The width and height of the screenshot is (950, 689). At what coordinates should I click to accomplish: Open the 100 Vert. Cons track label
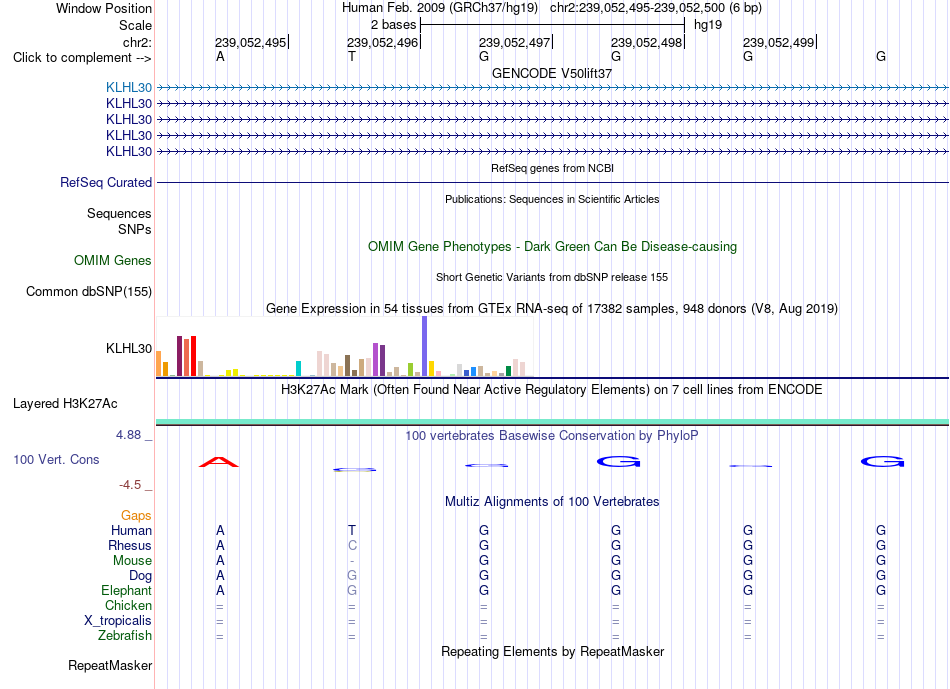56,459
